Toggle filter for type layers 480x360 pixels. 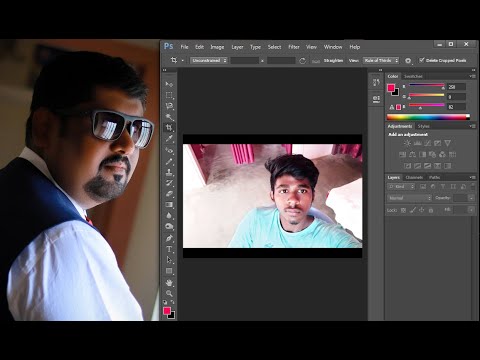tap(443, 187)
